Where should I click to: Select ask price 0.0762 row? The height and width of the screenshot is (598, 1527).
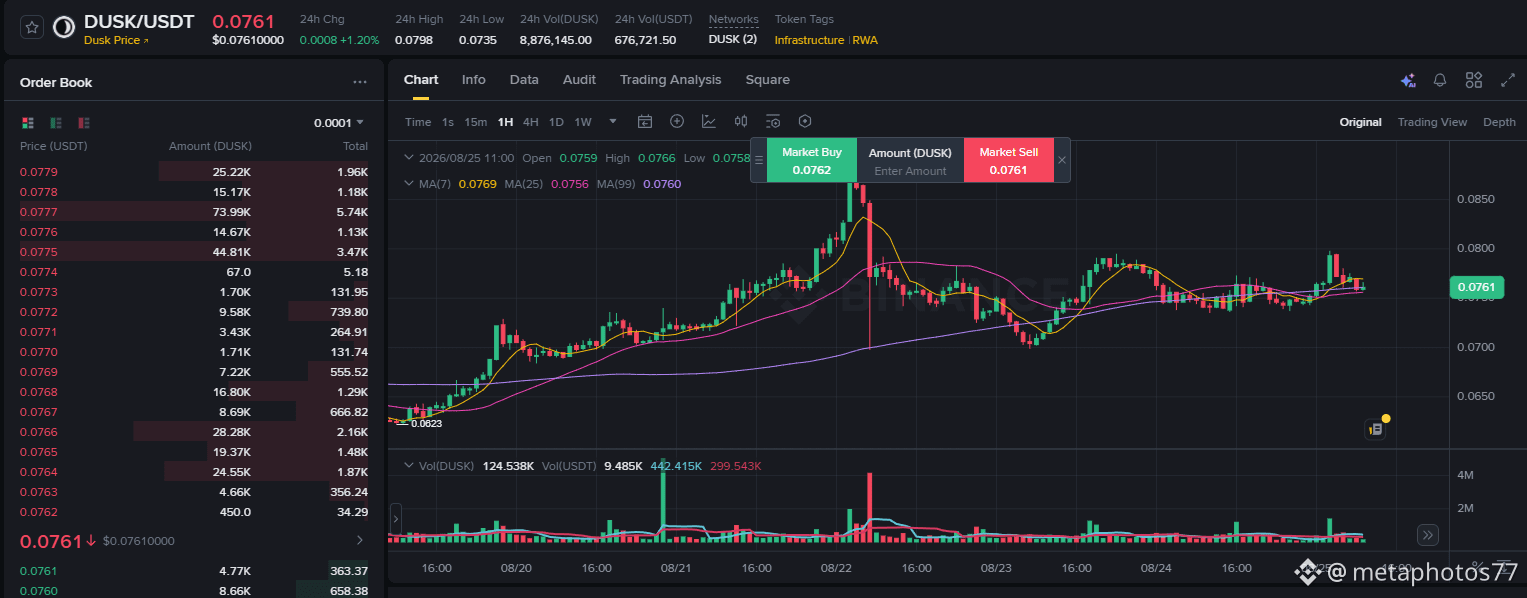point(194,512)
